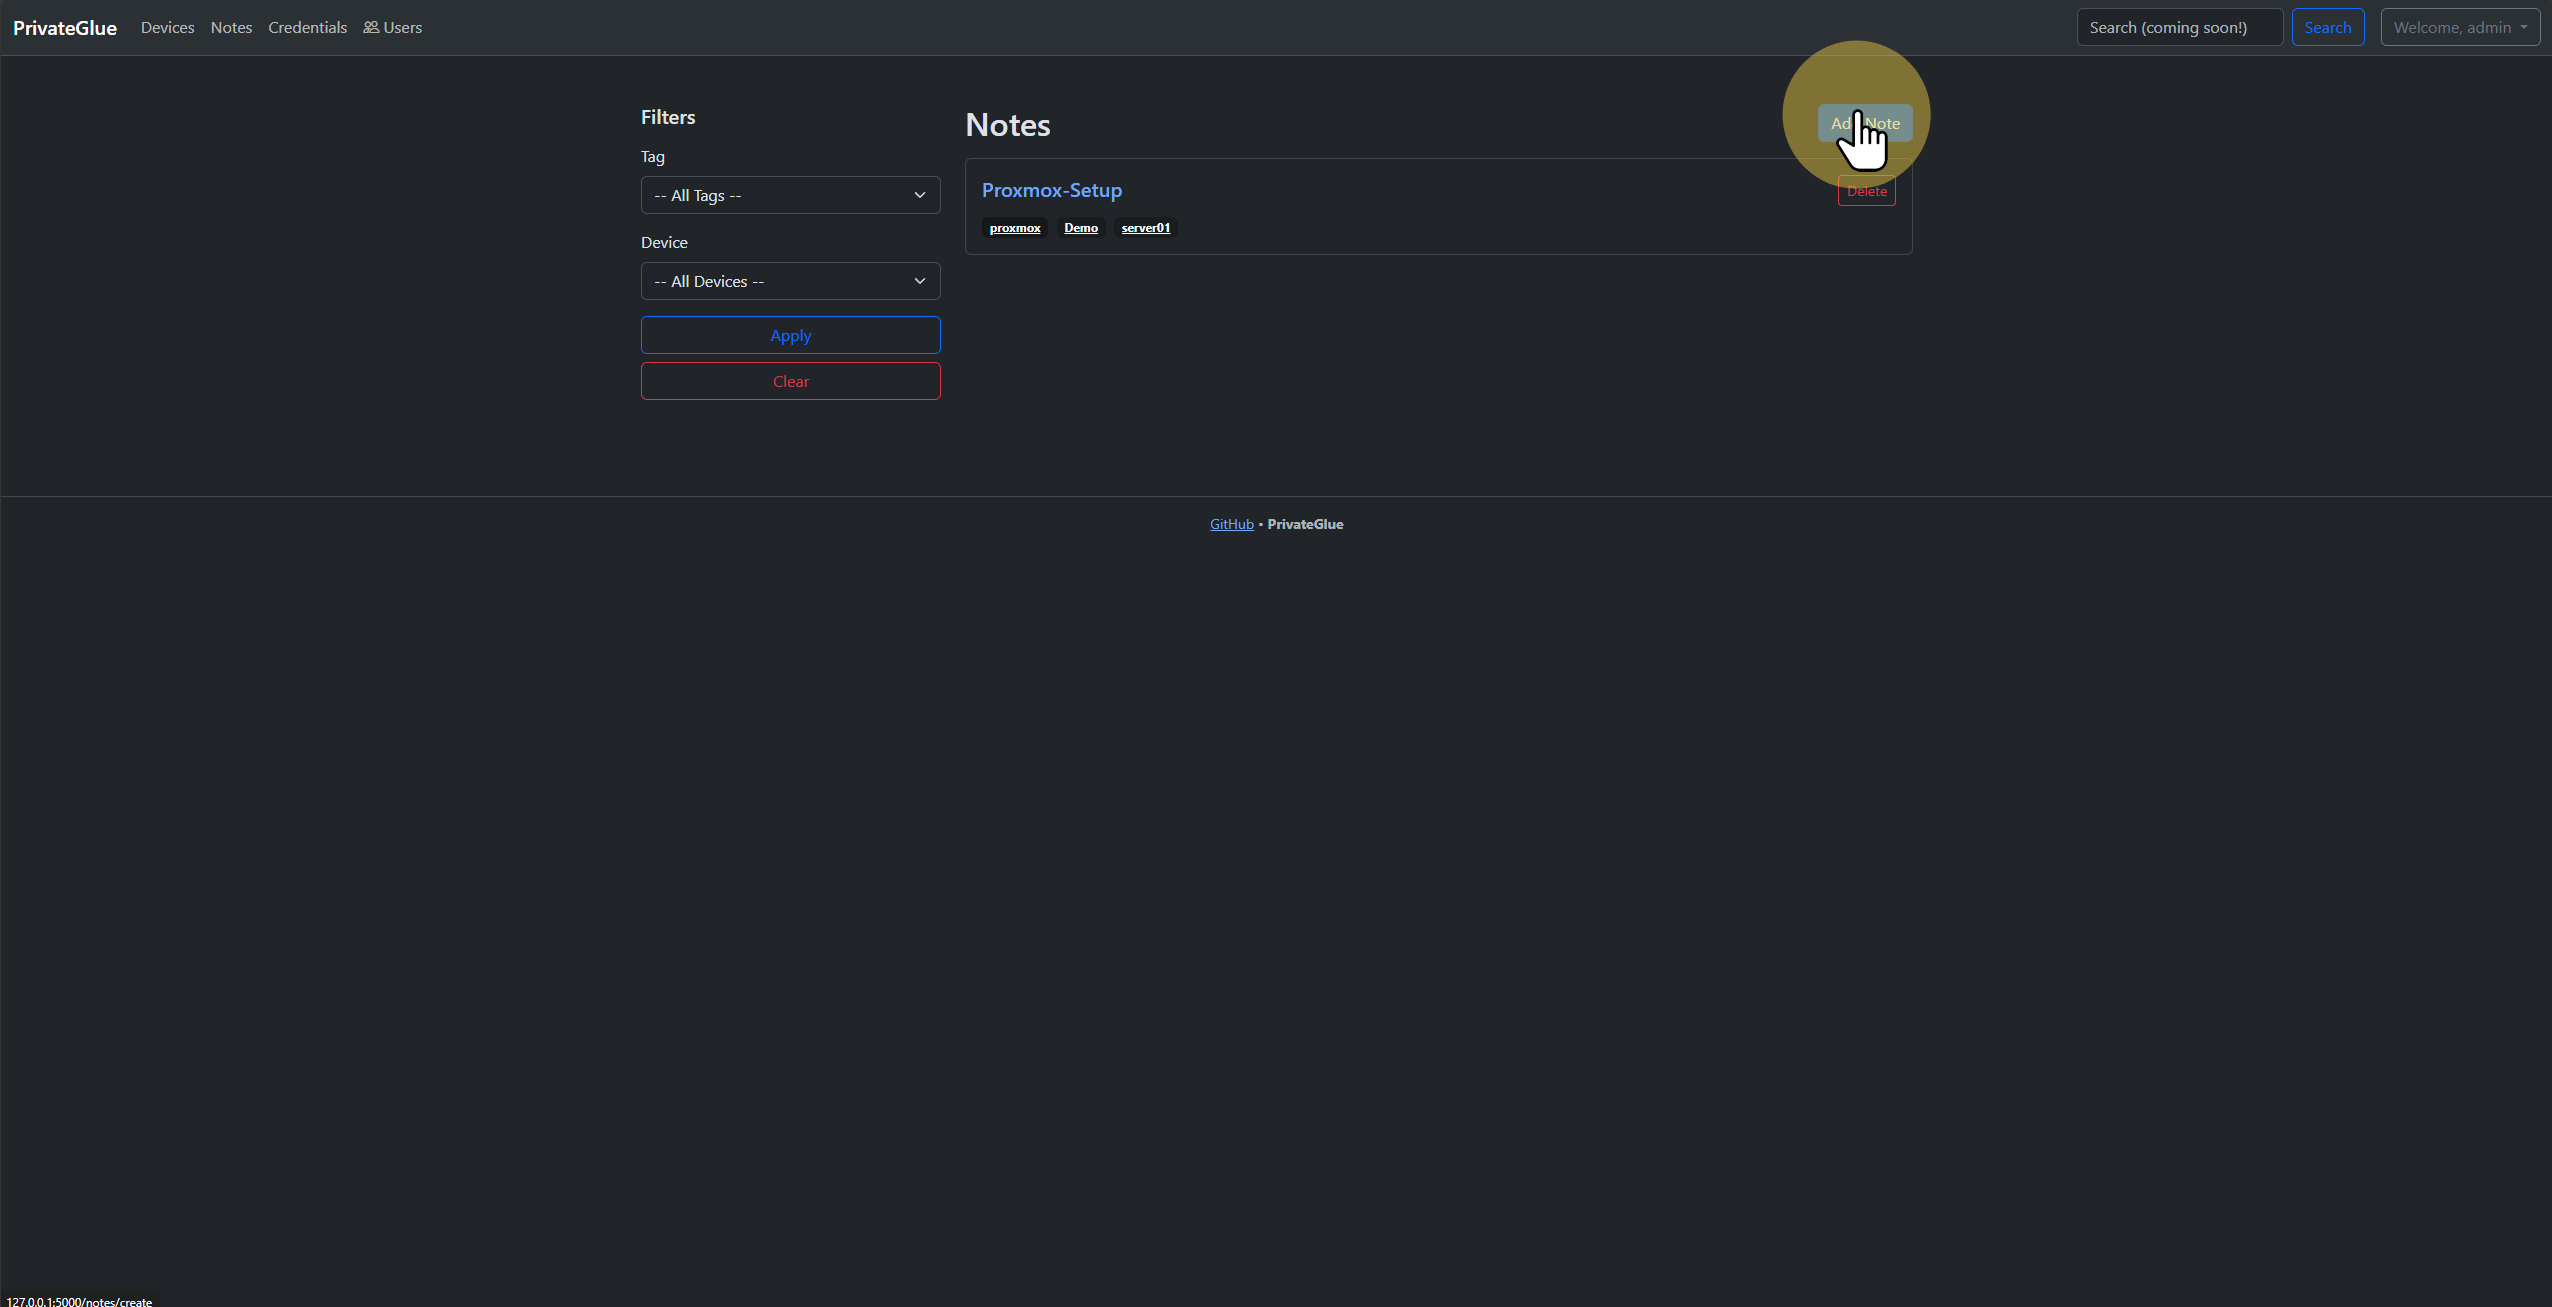Screen dimensions: 2552x1307
Task: Click the Tag filter label
Action: pos(652,157)
